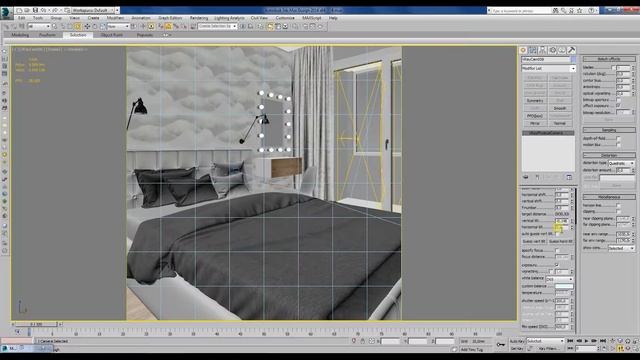
Task: Open the Rendering menu
Action: point(199,18)
